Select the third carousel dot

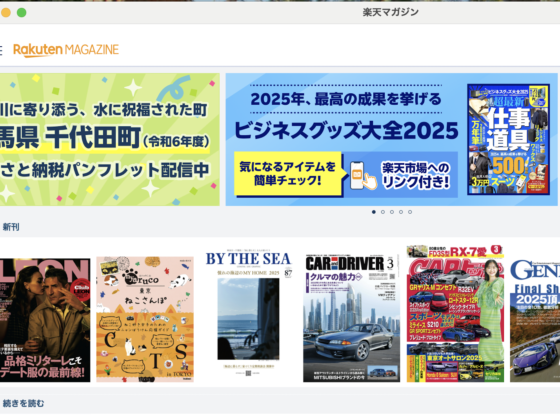click(x=392, y=212)
